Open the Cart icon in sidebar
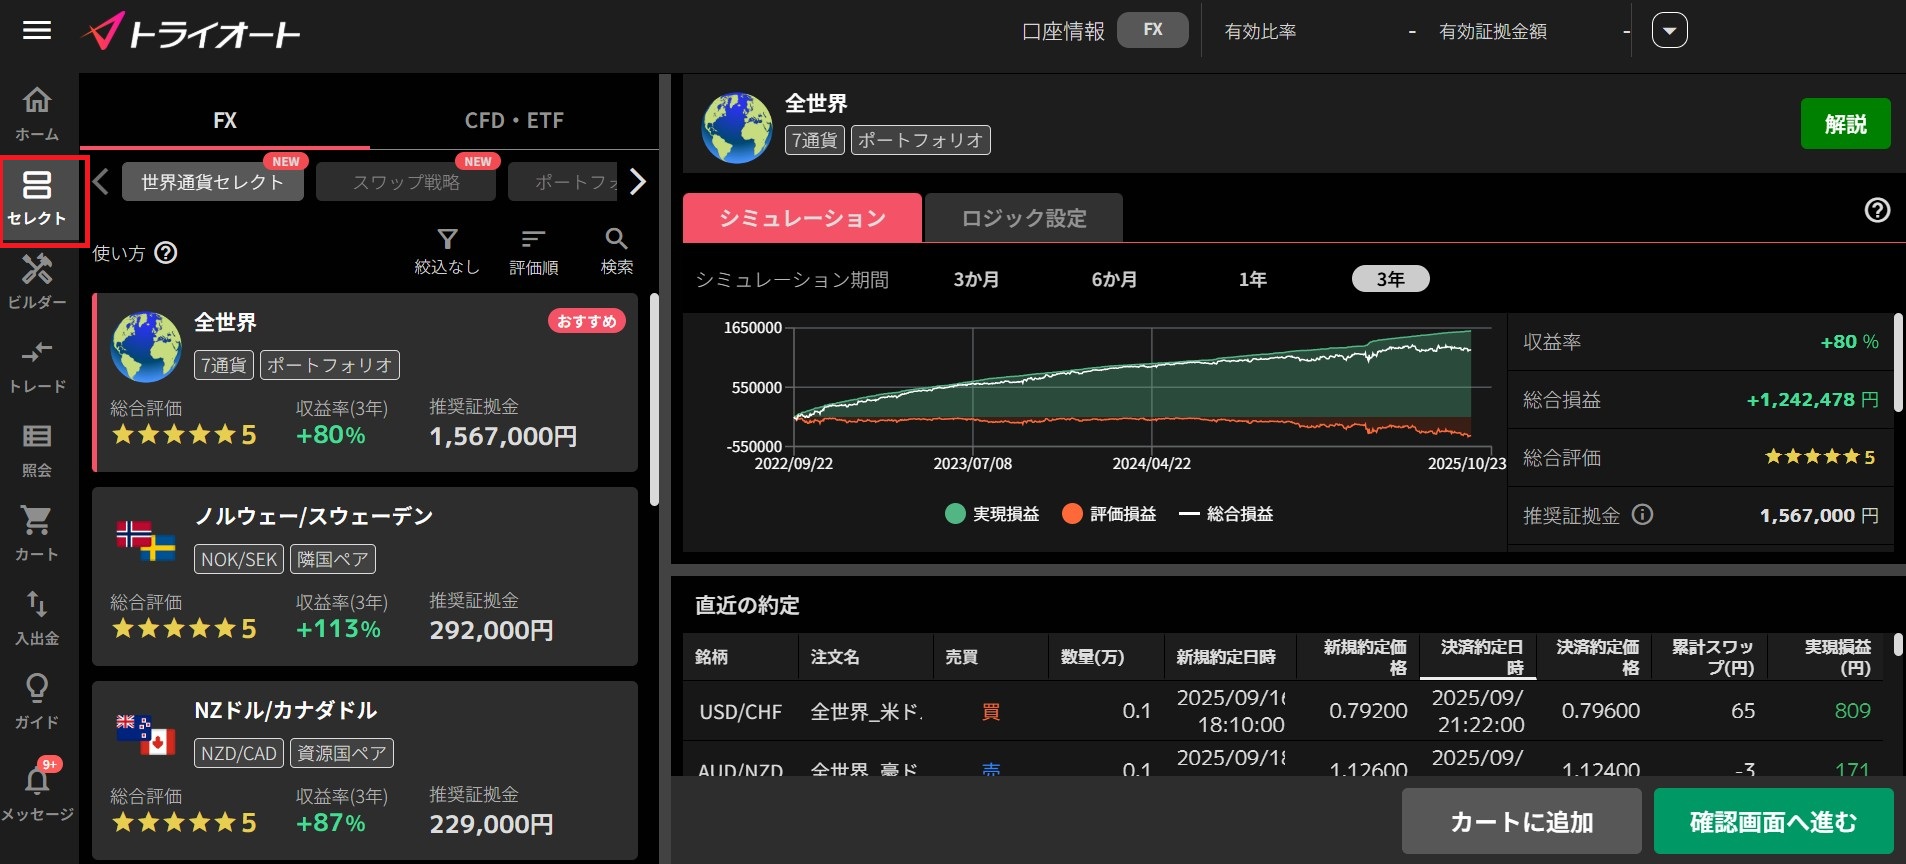 pyautogui.click(x=37, y=532)
